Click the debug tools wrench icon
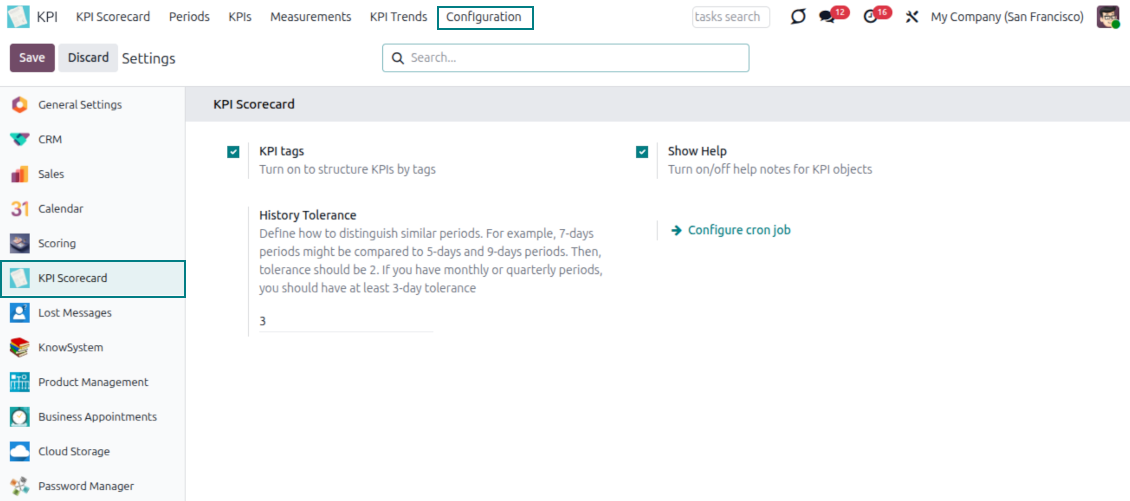 click(x=912, y=17)
